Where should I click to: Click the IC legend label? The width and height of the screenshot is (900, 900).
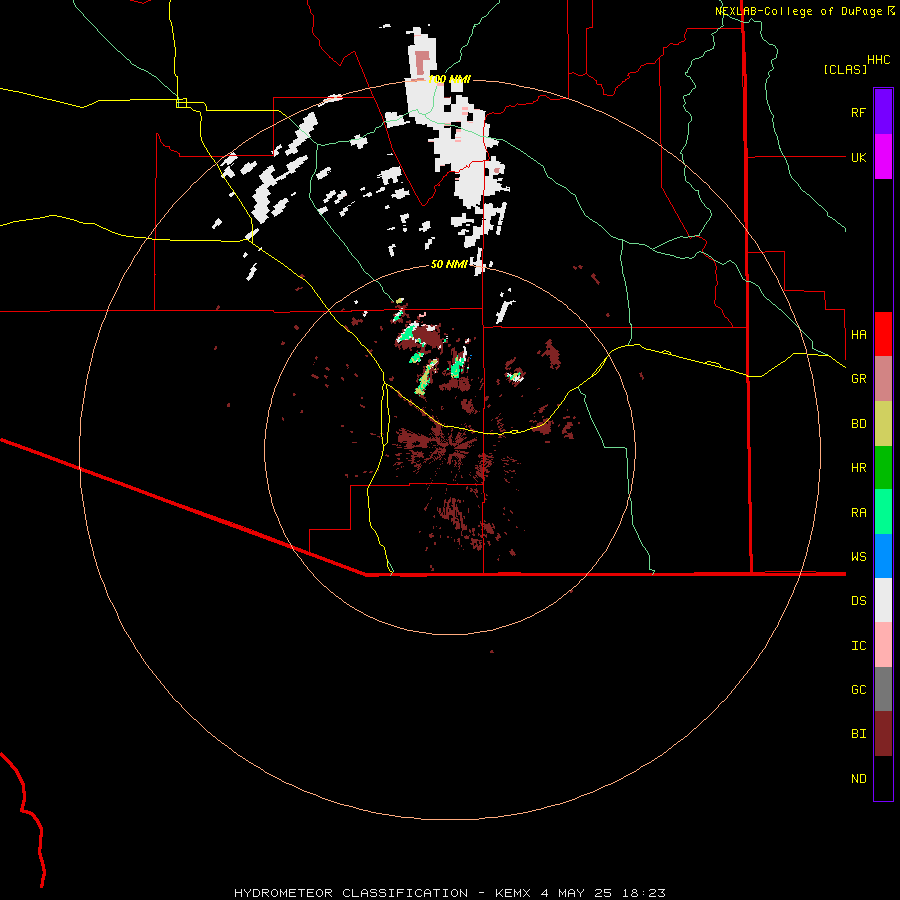coord(858,645)
